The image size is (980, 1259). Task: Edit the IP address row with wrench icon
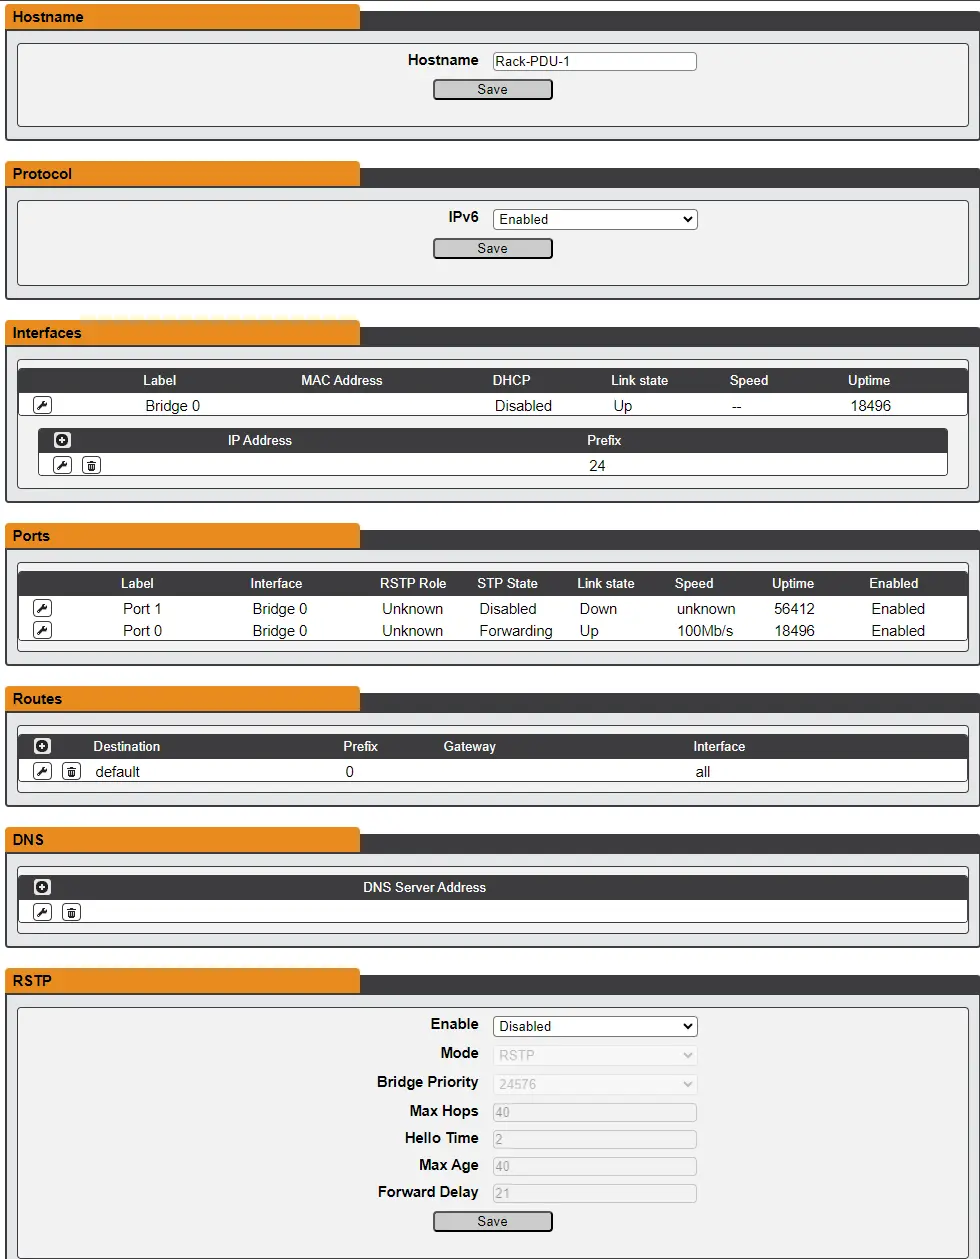(62, 465)
